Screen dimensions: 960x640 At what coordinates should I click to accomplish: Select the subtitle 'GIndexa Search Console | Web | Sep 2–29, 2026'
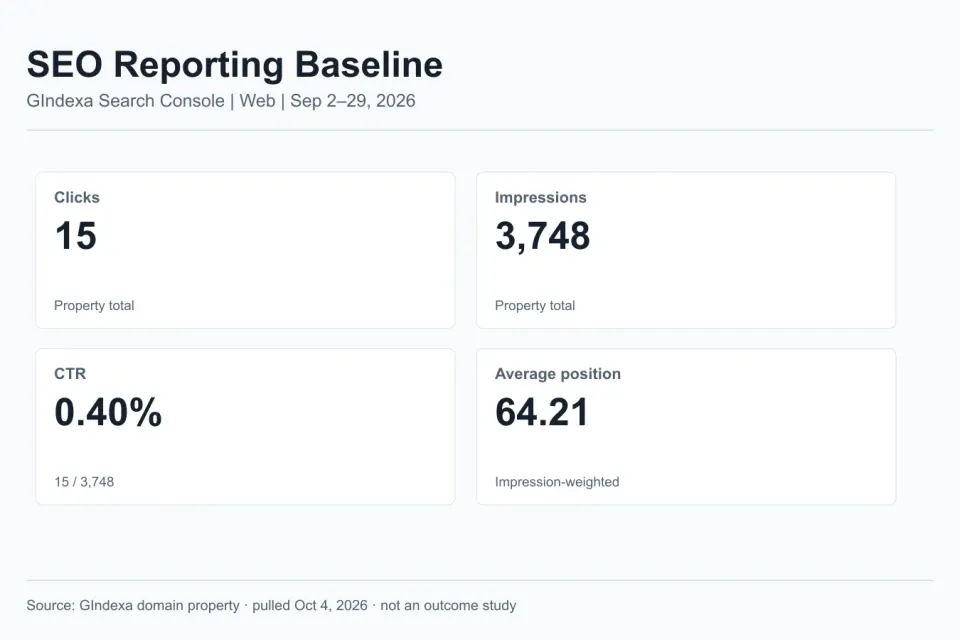click(221, 101)
